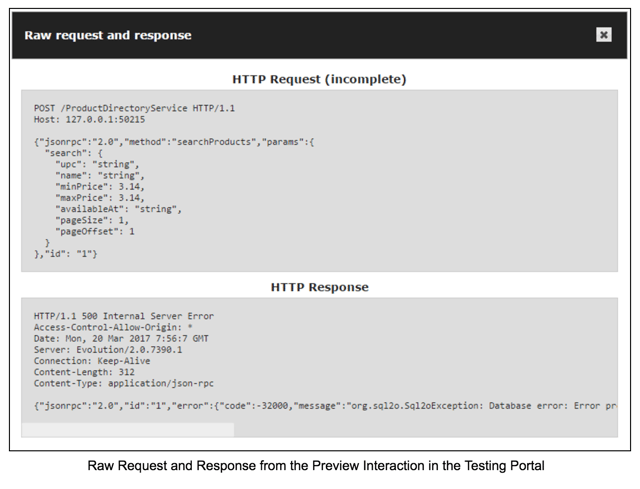Image resolution: width=640 pixels, height=489 pixels.
Task: Click the JSON error line with Sql2oException
Action: pyautogui.click(x=325, y=406)
